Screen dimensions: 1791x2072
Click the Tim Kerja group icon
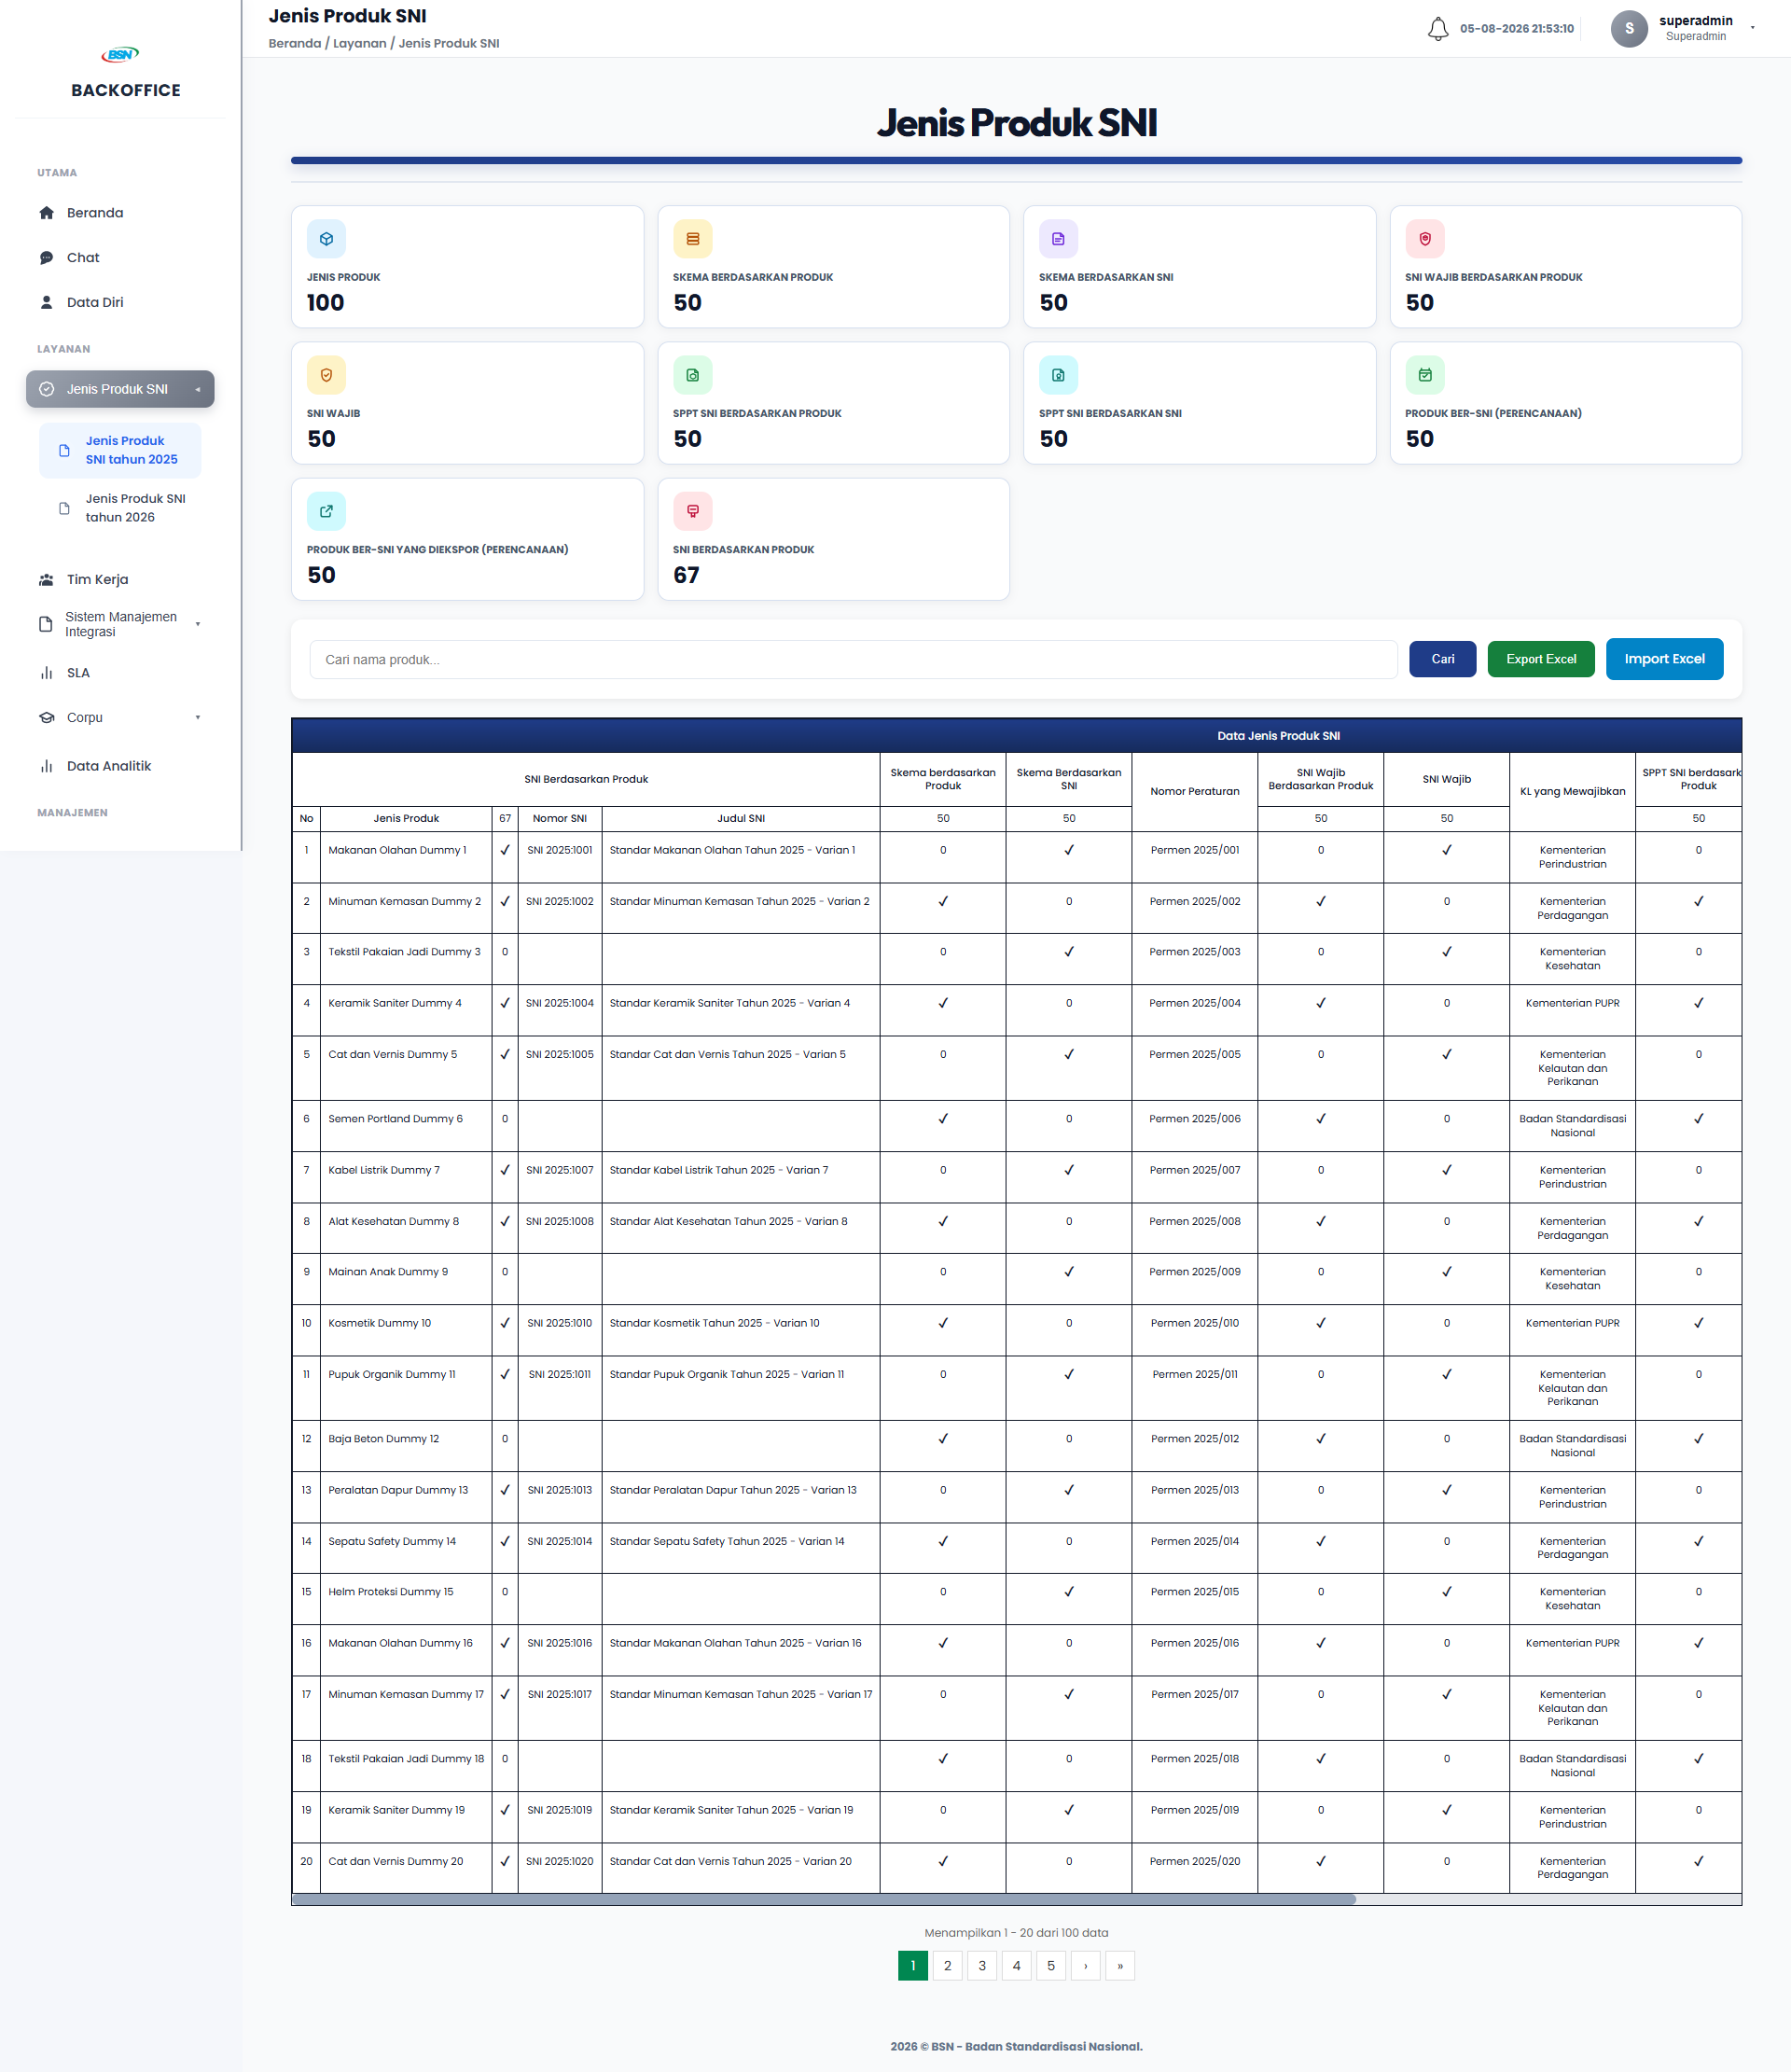(46, 580)
